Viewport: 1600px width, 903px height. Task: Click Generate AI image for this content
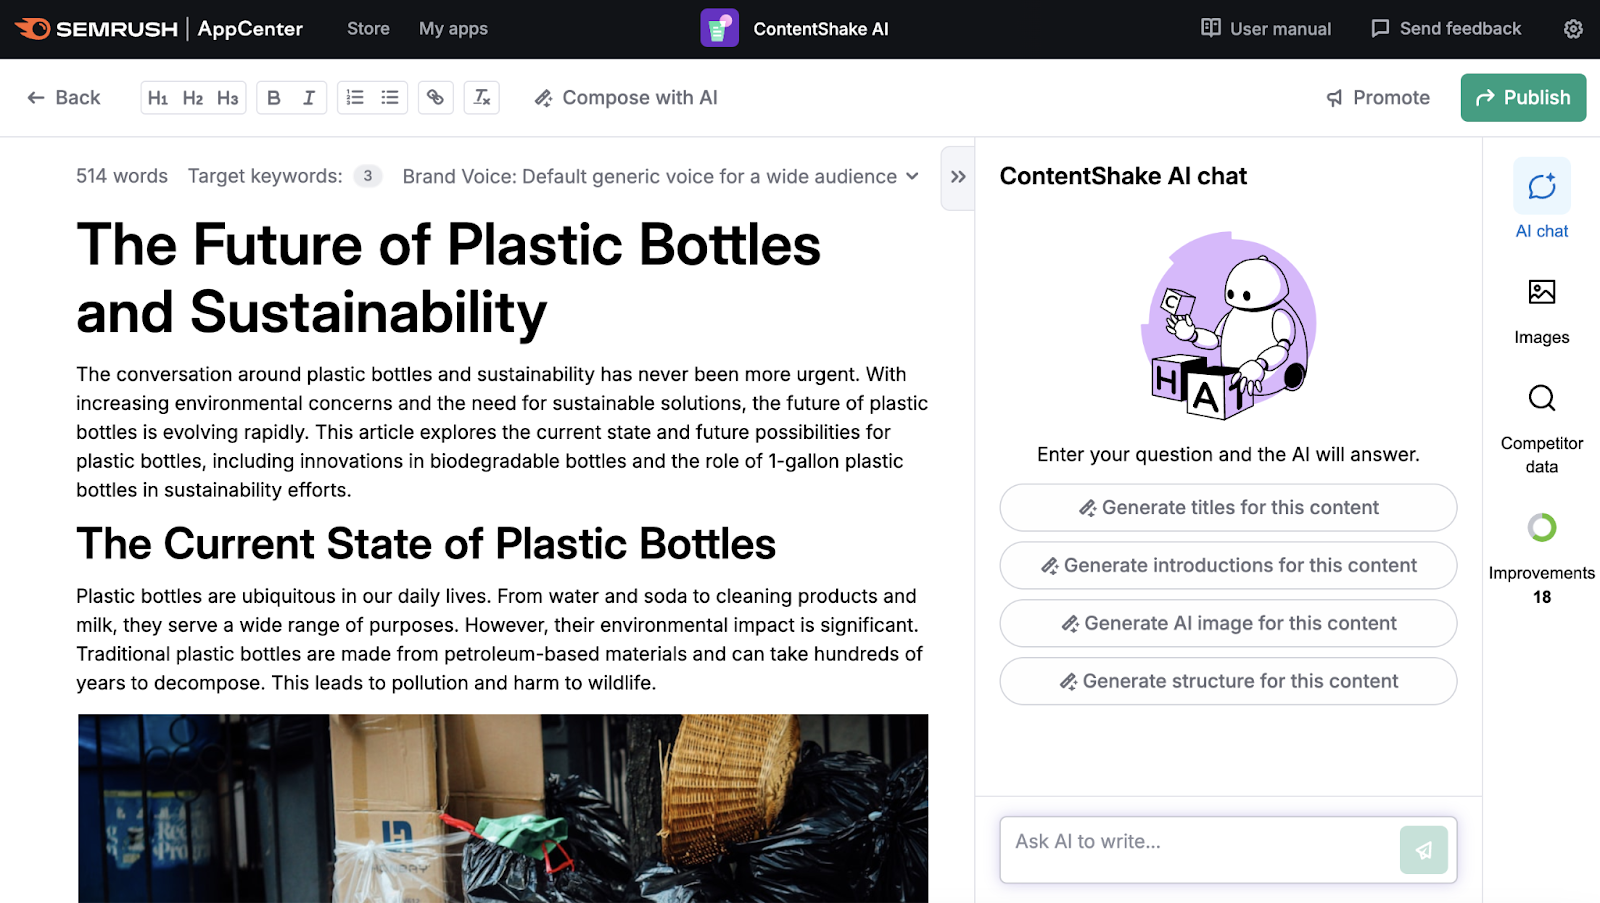[1228, 624]
